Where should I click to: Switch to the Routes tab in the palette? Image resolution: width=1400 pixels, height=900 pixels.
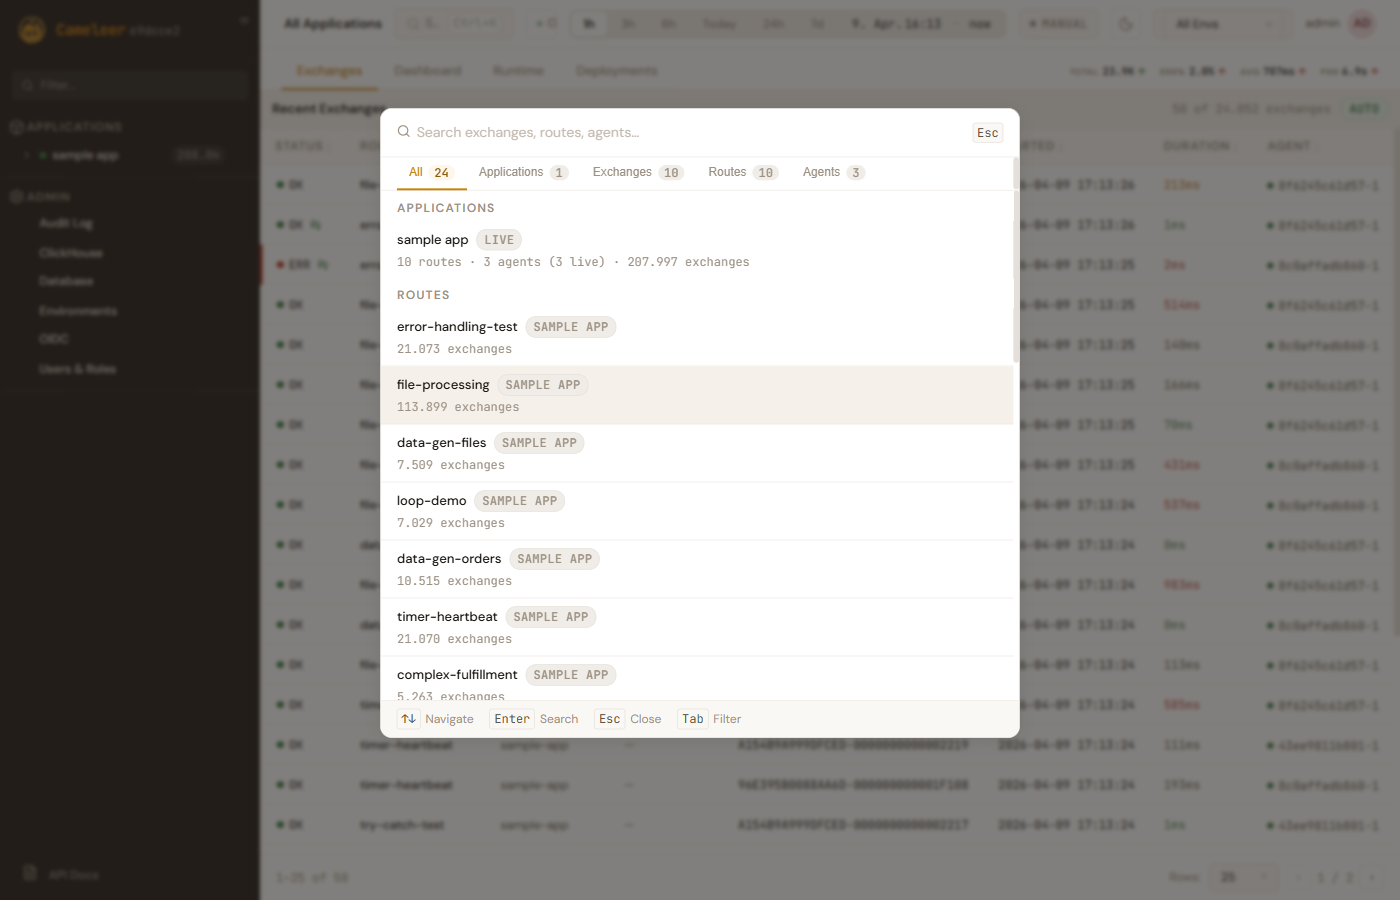(x=742, y=172)
